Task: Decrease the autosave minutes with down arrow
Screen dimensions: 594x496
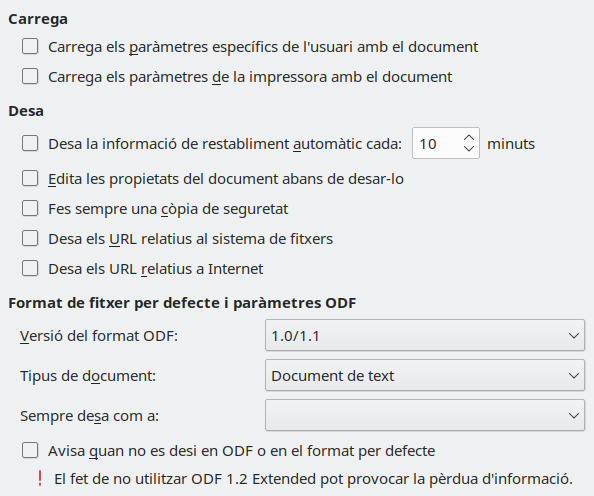Action: click(469, 149)
